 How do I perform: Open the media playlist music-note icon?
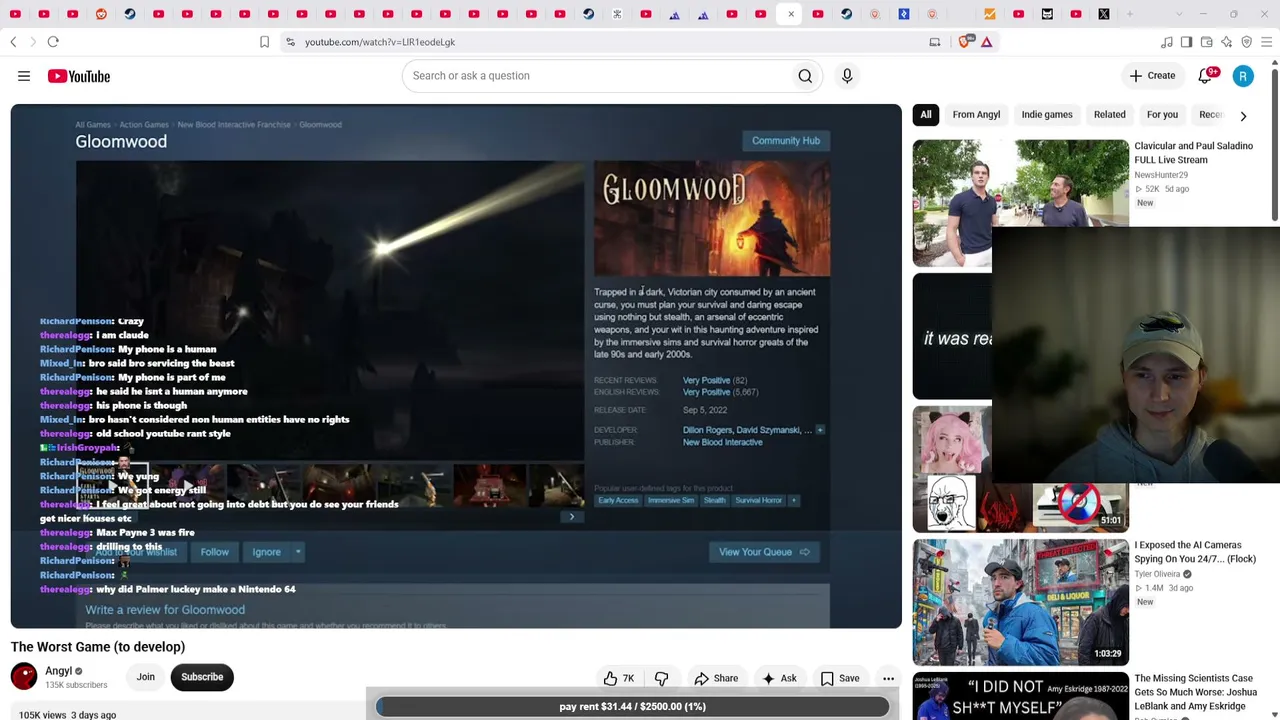coord(1166,42)
